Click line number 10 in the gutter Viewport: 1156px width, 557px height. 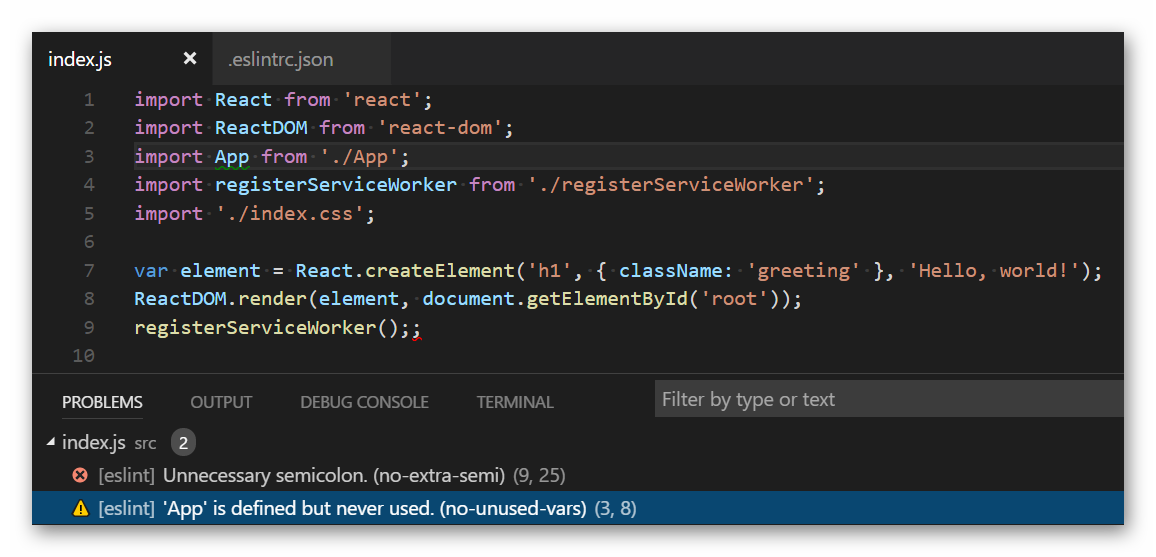pyautogui.click(x=83, y=356)
